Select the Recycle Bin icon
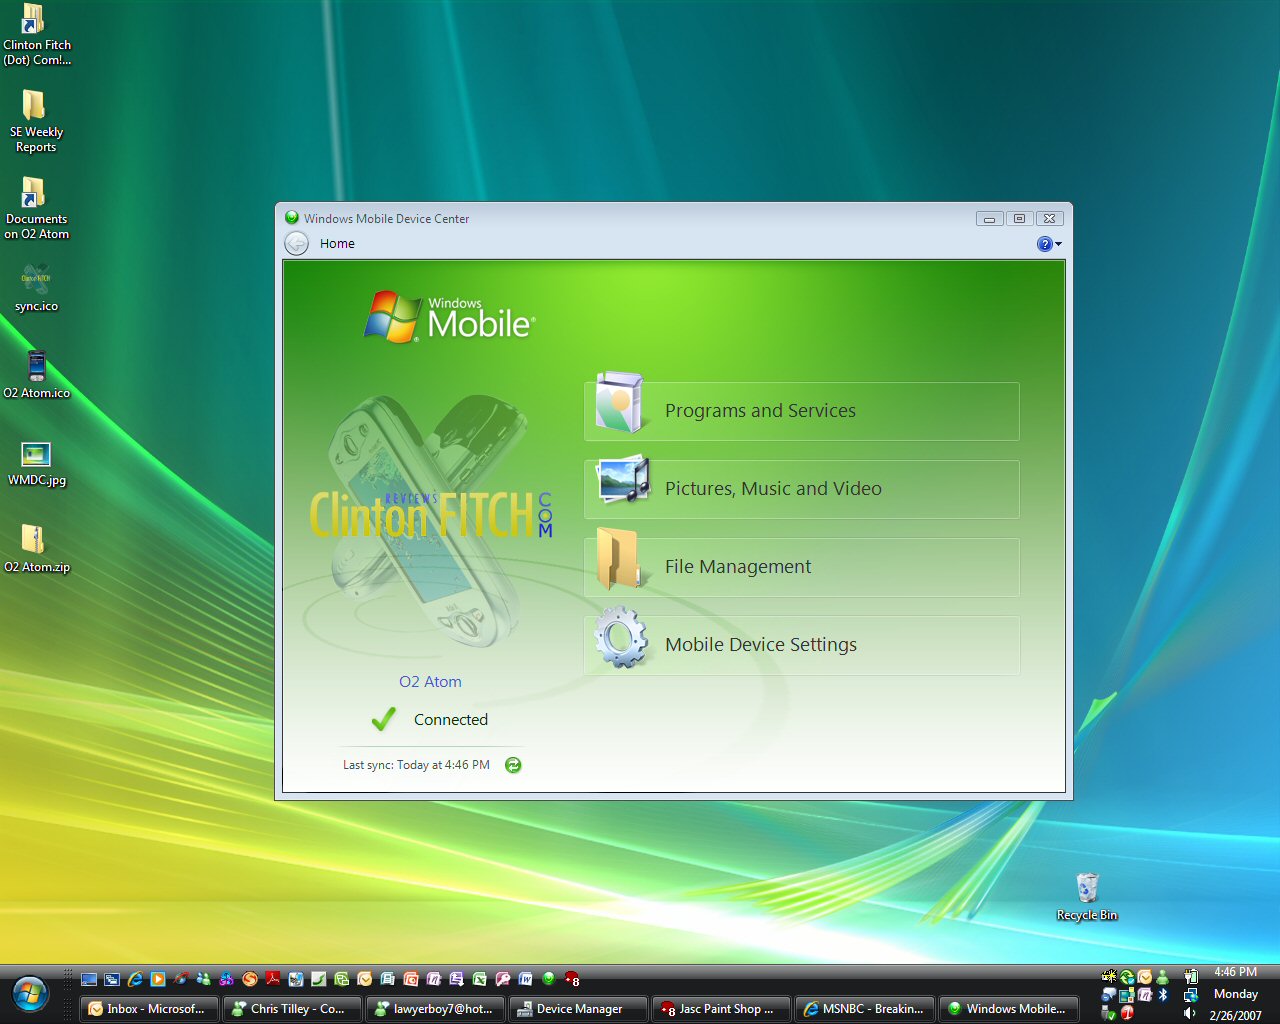Viewport: 1280px width, 1024px height. tap(1087, 896)
